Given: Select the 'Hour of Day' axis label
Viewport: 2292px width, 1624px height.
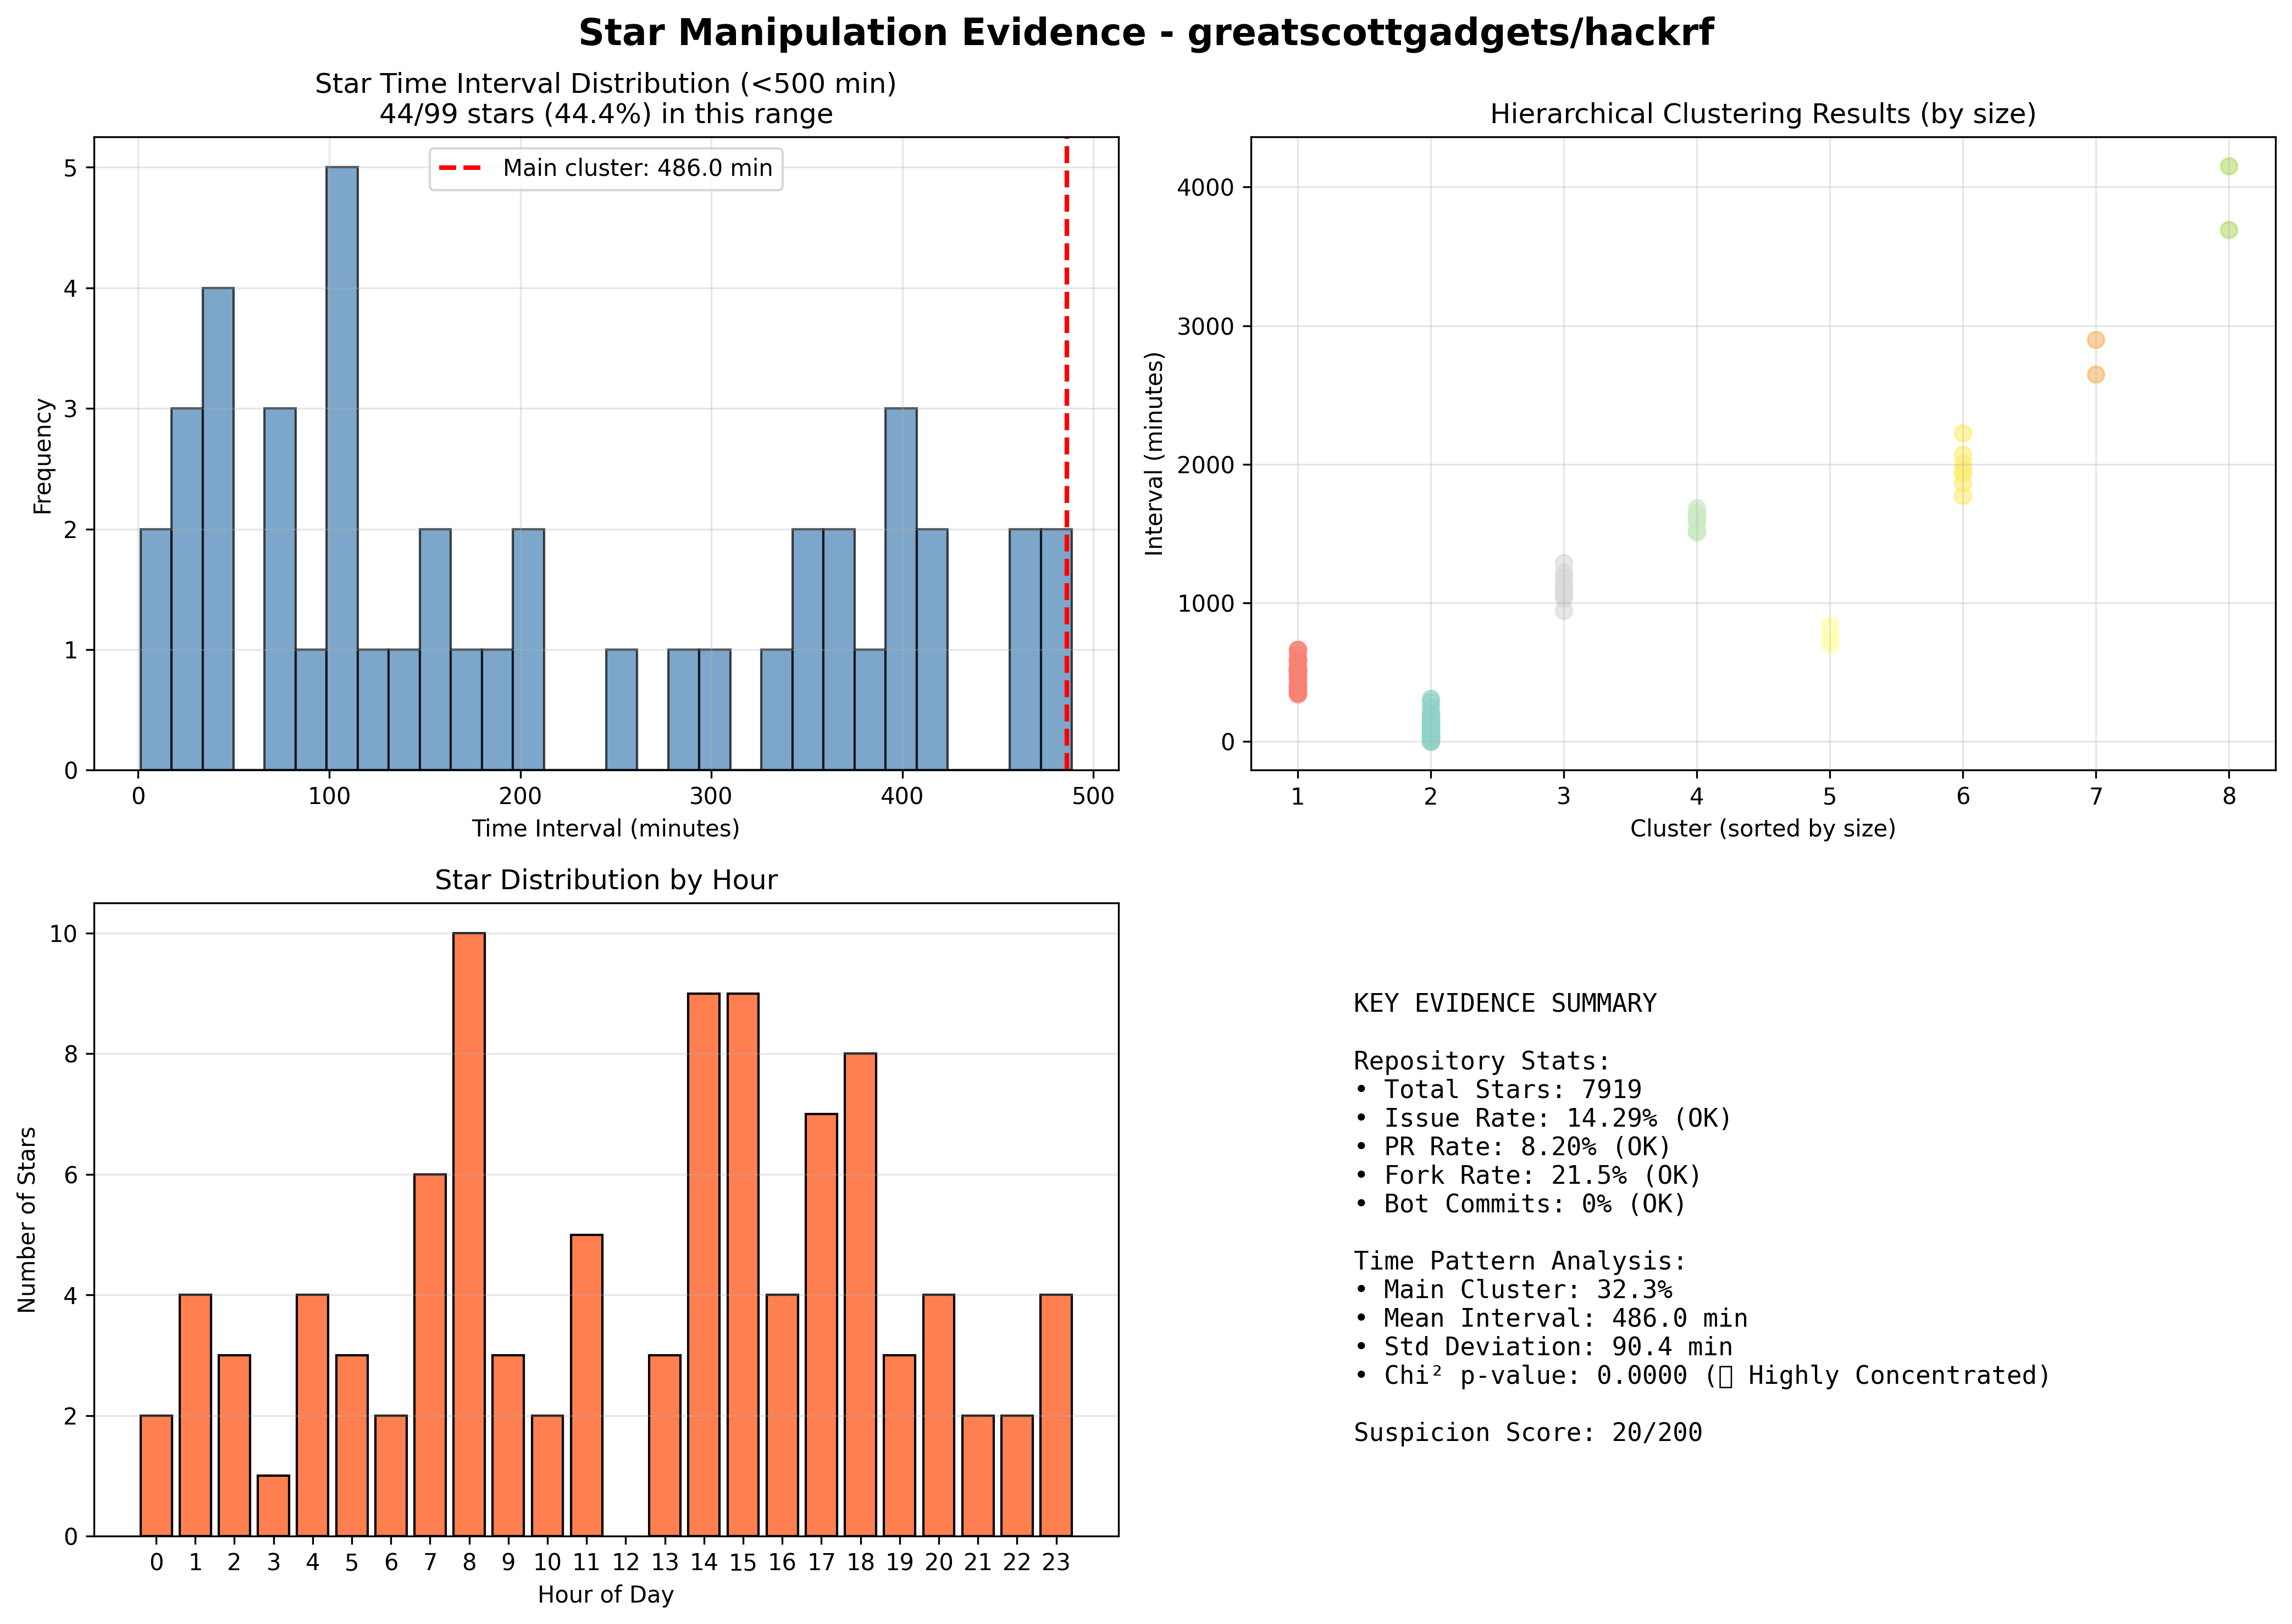Looking at the screenshot, I should coord(605,1594).
